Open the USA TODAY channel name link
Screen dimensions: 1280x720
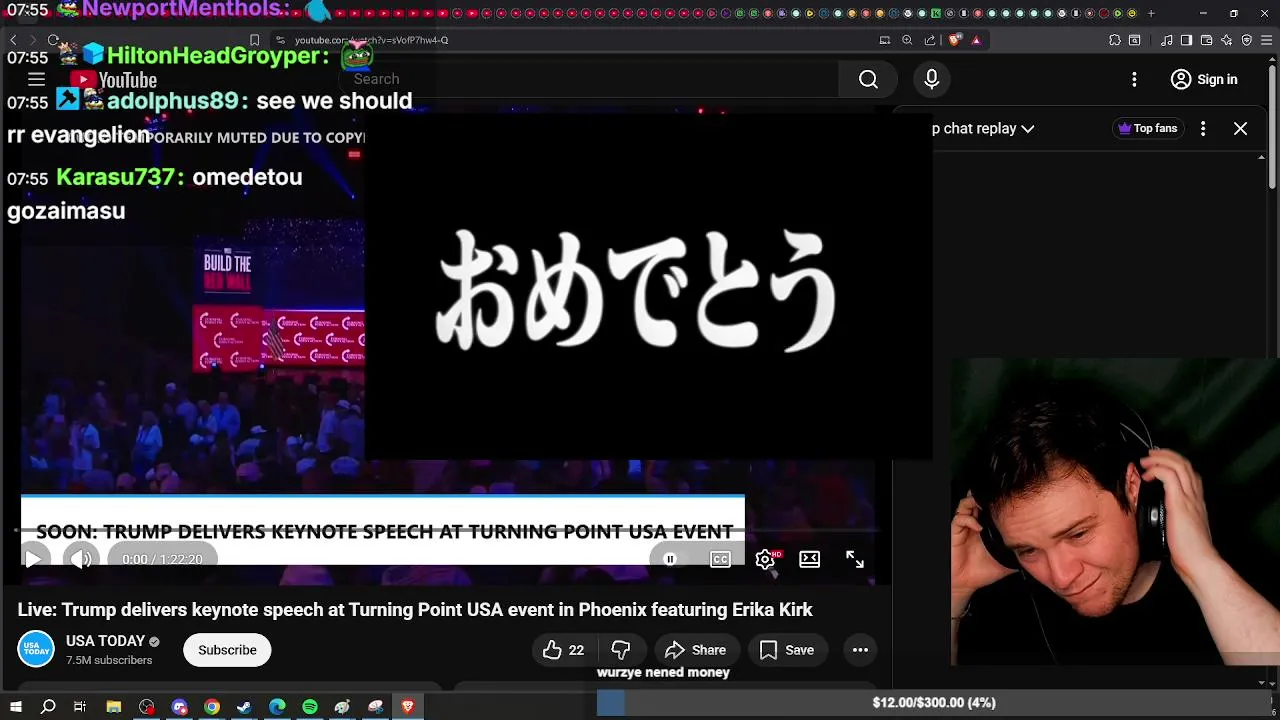coord(105,641)
